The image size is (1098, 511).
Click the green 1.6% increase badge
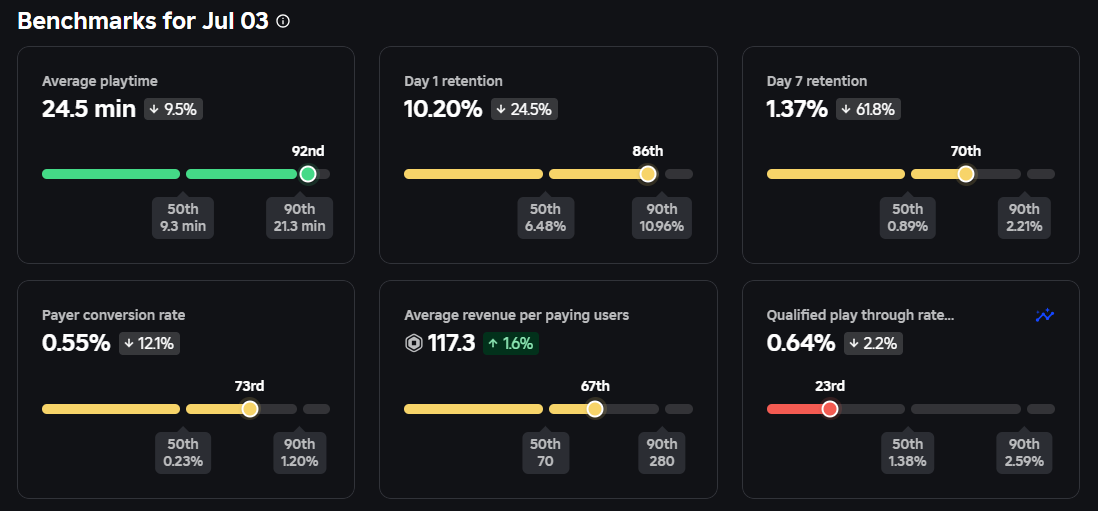(511, 344)
